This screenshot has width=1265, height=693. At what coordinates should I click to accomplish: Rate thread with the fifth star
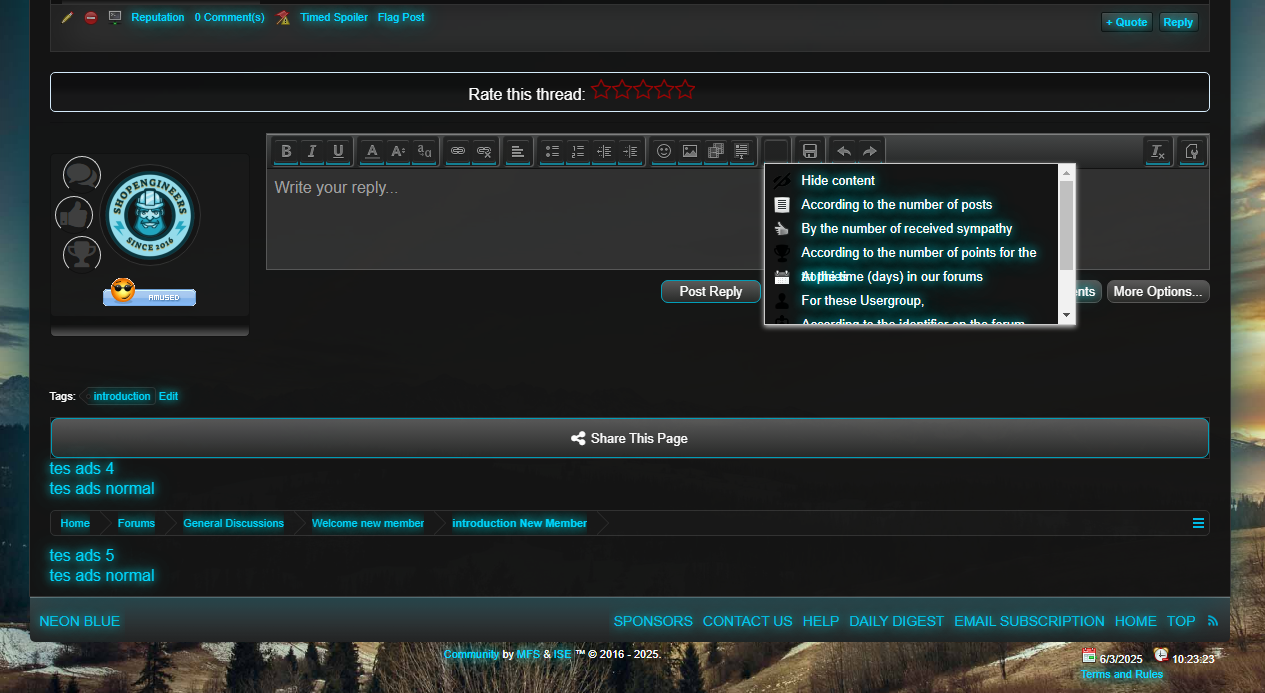click(x=685, y=90)
